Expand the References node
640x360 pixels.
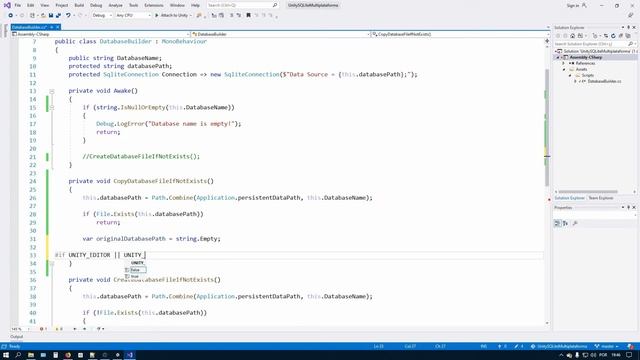click(x=564, y=64)
